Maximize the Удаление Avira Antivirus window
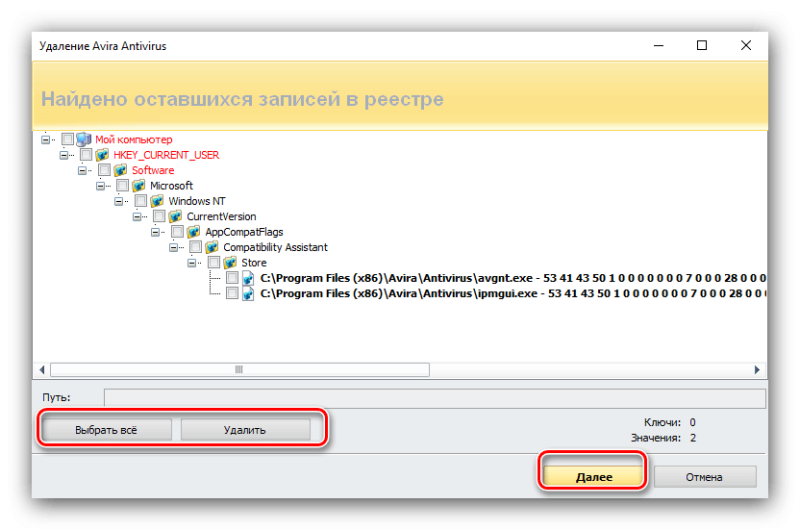The height and width of the screenshot is (530, 800). pos(702,45)
